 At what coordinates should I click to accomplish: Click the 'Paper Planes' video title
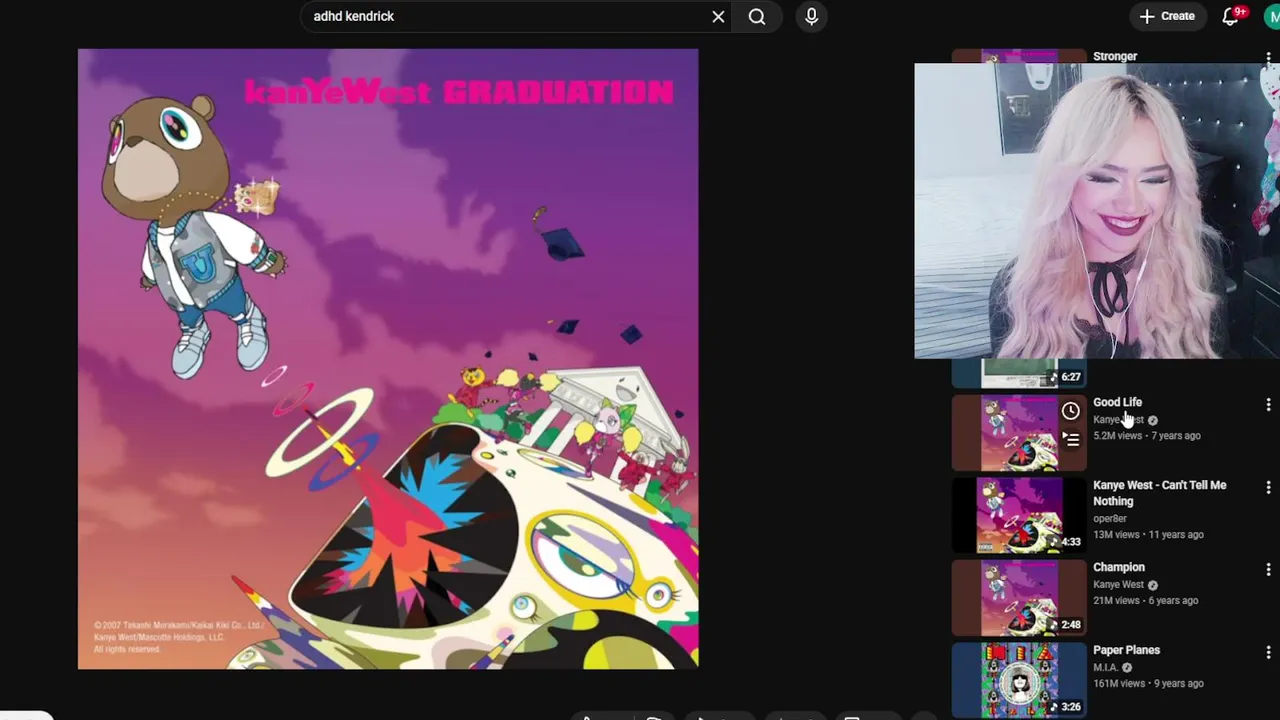tap(1126, 650)
